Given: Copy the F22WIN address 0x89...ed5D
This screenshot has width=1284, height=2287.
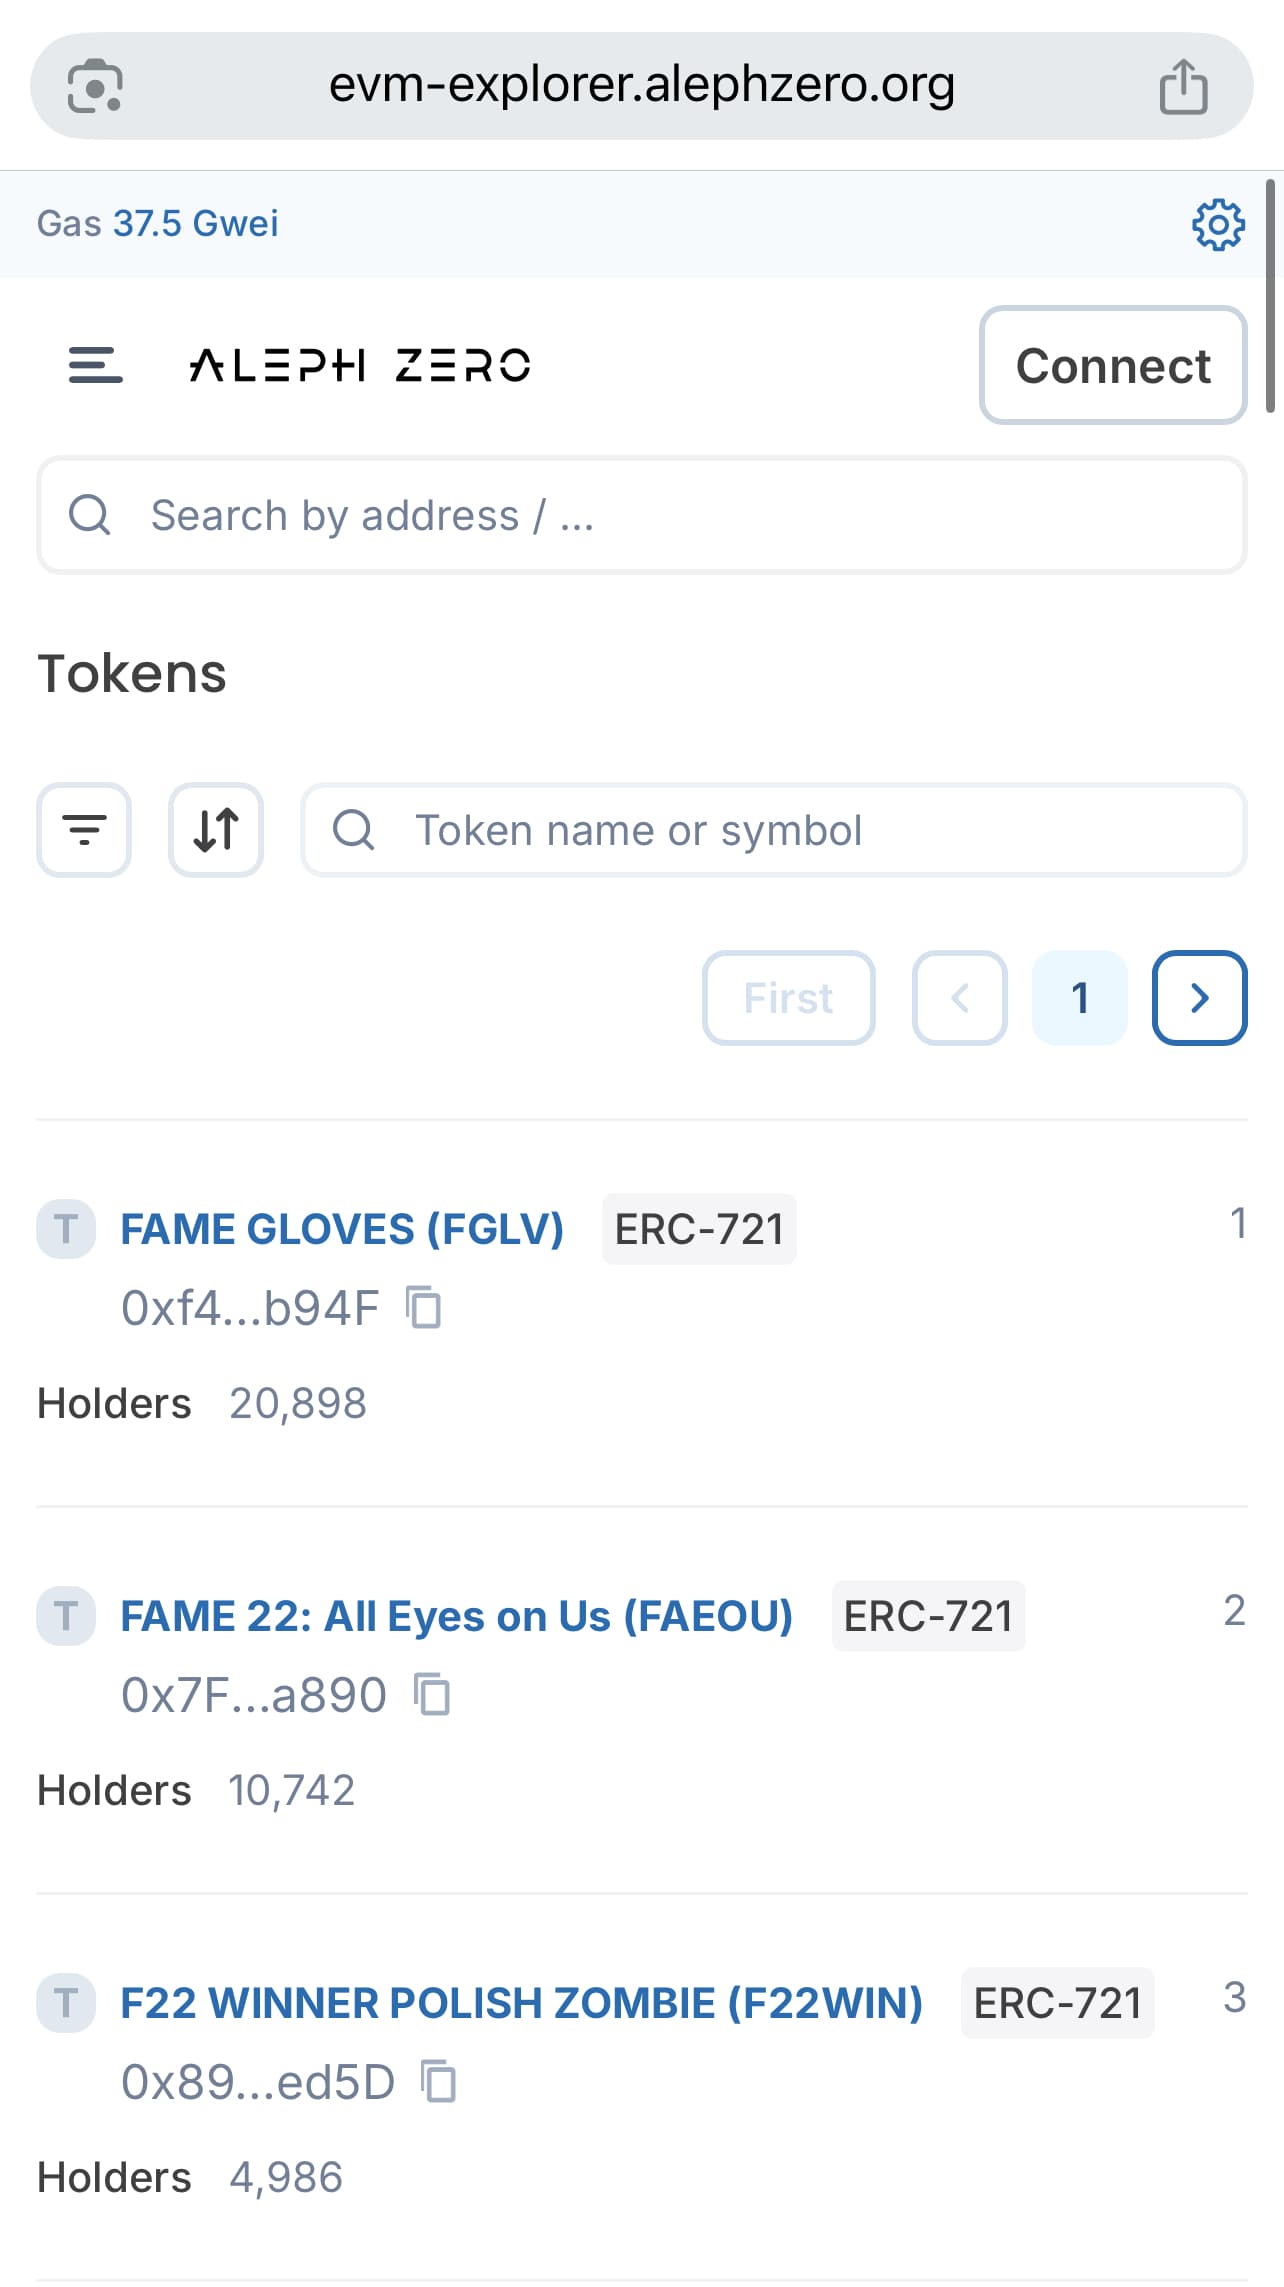Looking at the screenshot, I should 439,2082.
